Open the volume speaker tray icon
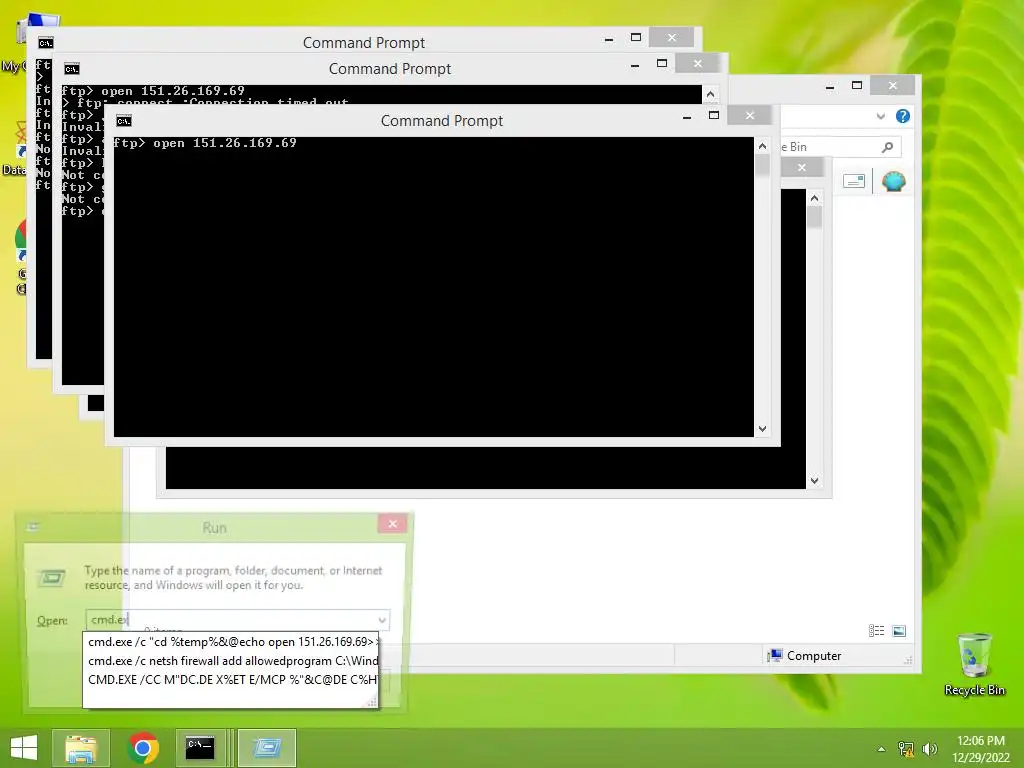 coord(929,749)
